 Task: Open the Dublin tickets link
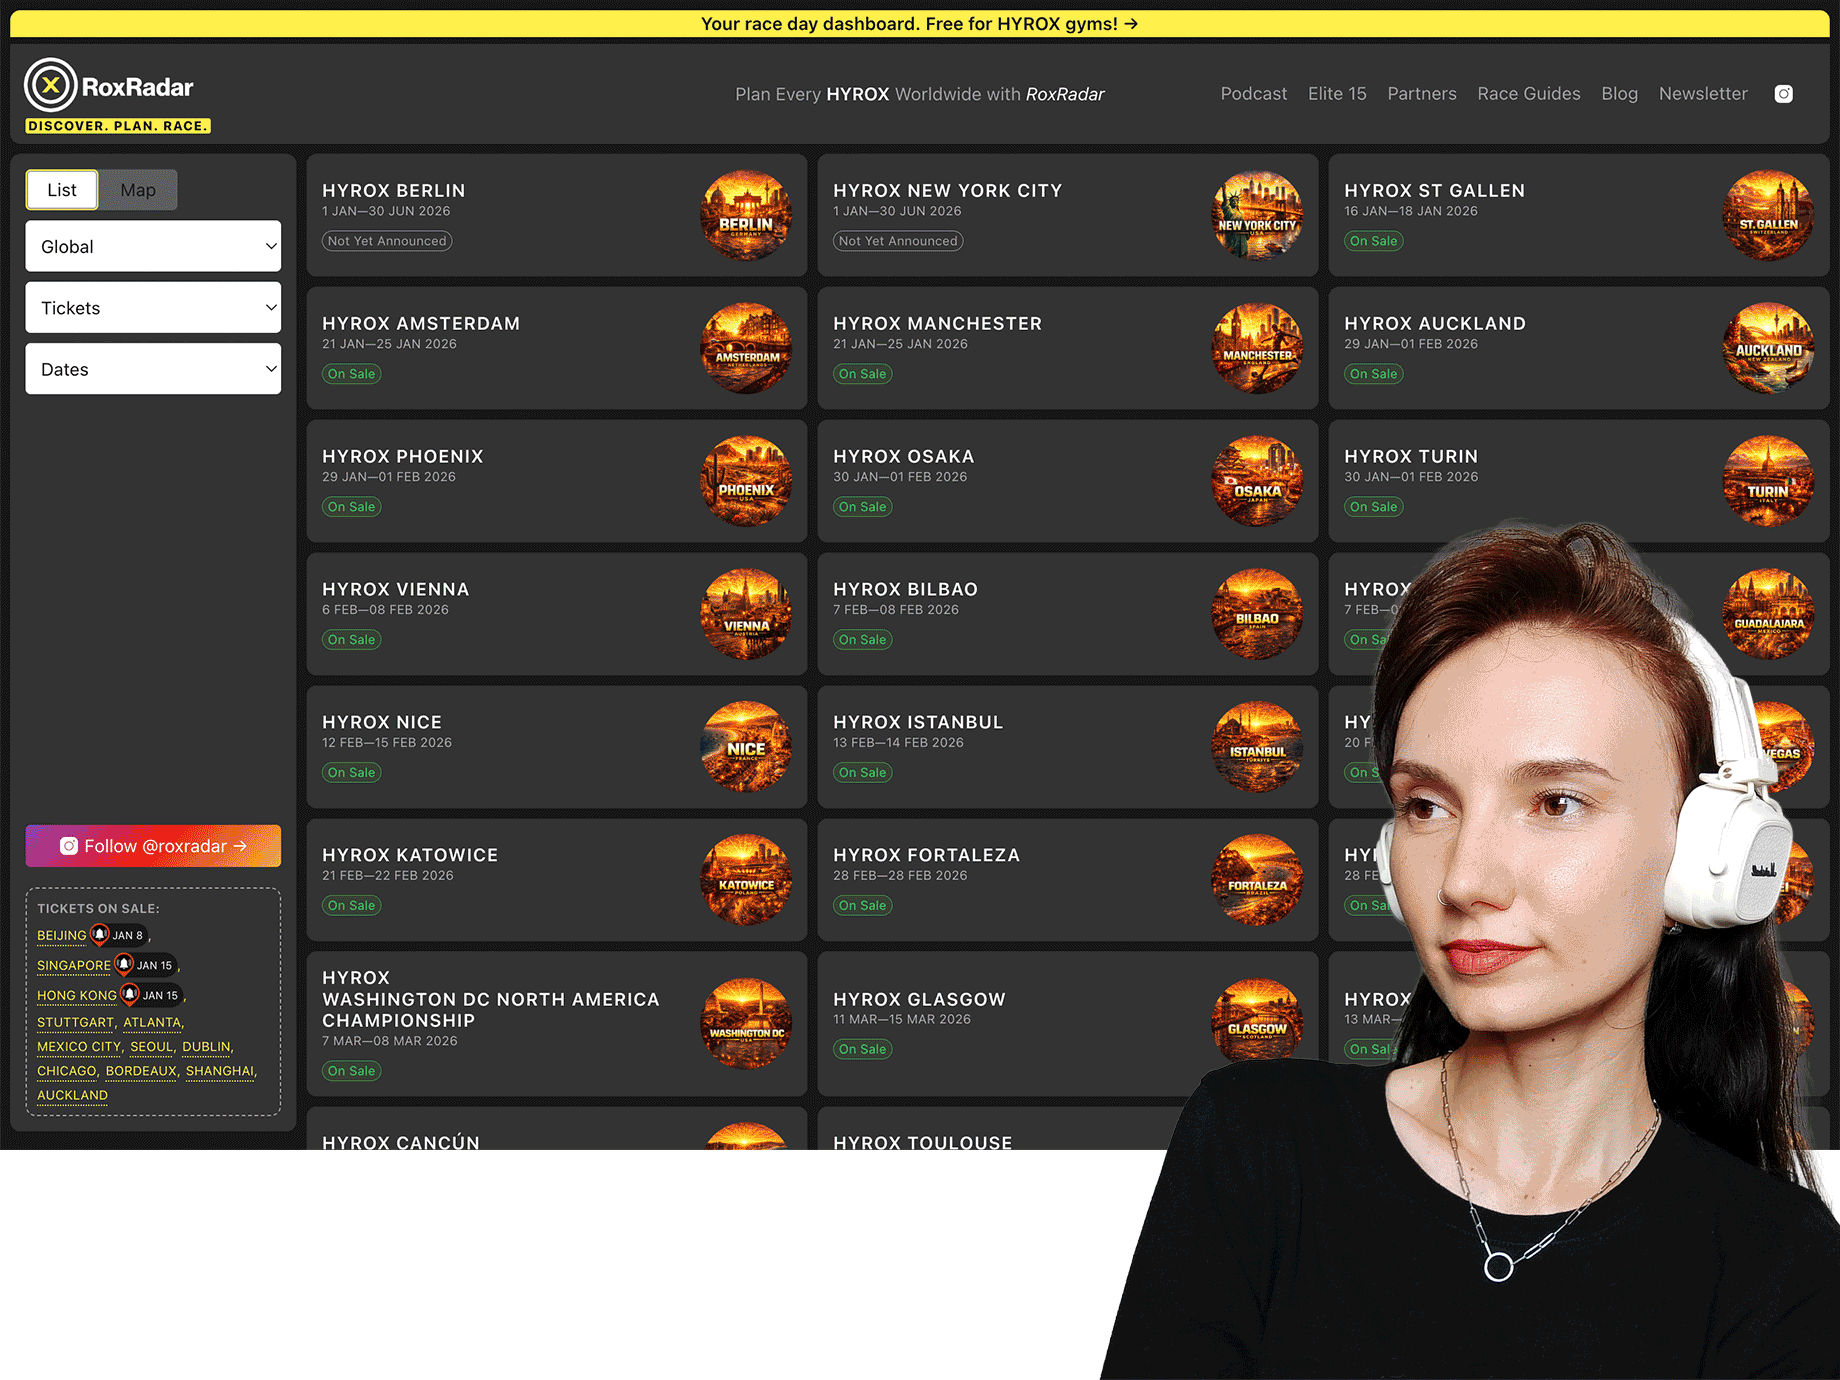tap(206, 1047)
